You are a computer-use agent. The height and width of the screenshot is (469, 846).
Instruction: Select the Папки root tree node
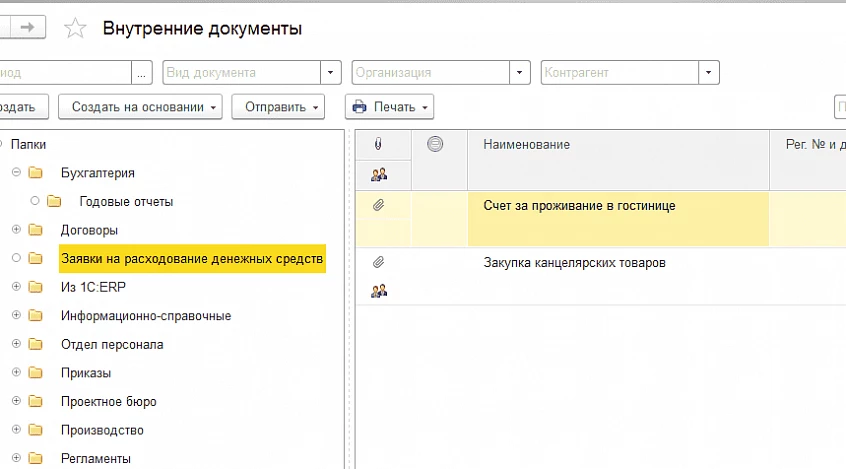28,145
